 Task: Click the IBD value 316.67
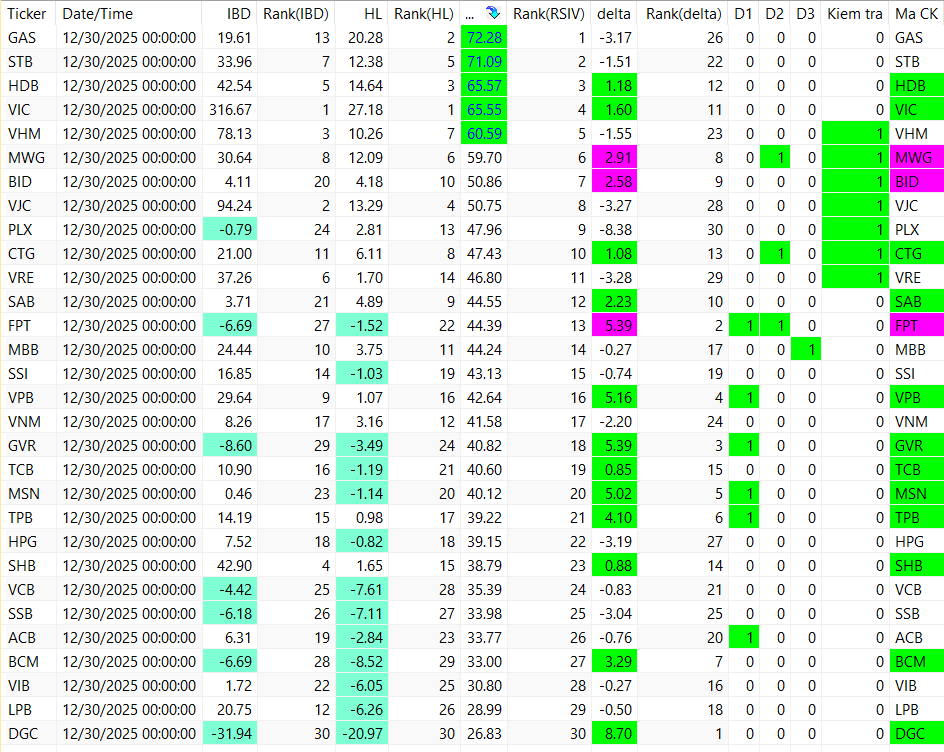coord(230,110)
